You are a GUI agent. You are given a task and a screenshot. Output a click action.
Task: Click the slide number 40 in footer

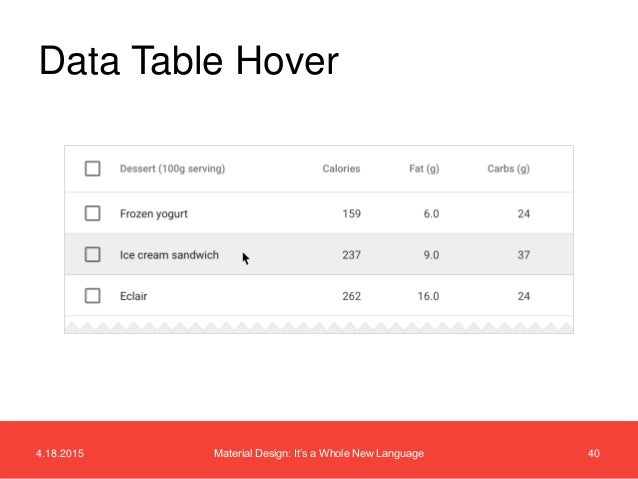point(593,453)
